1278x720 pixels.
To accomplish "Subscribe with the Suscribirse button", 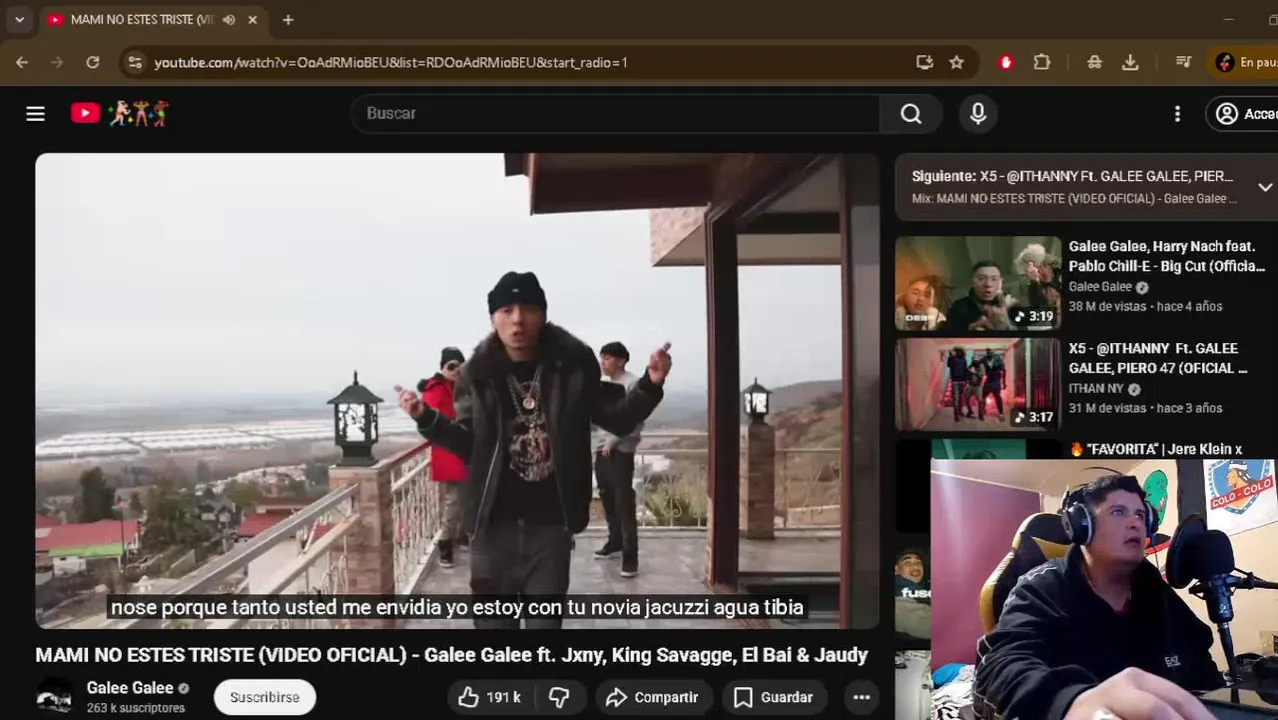I will click(x=264, y=697).
